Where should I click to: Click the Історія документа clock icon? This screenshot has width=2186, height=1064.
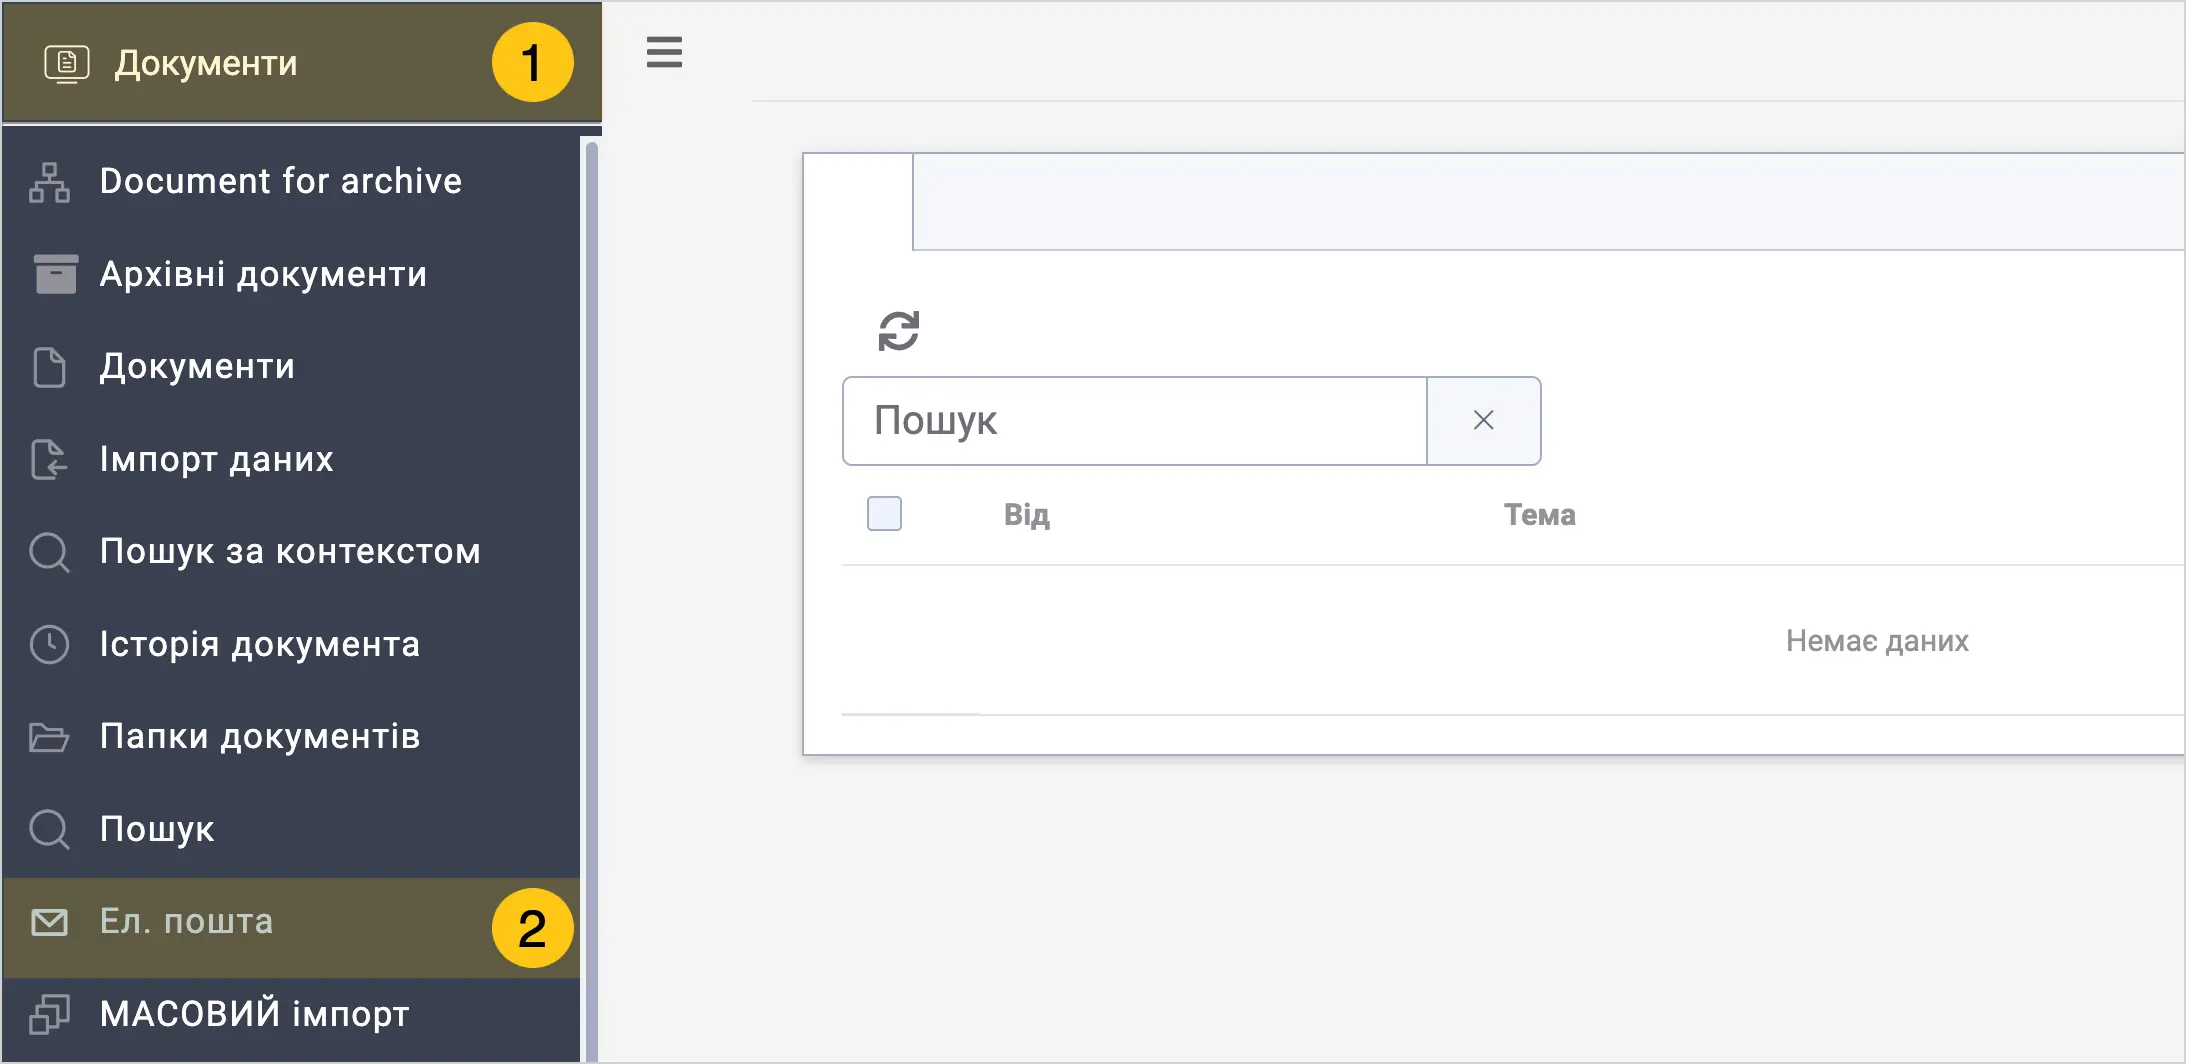[x=50, y=644]
